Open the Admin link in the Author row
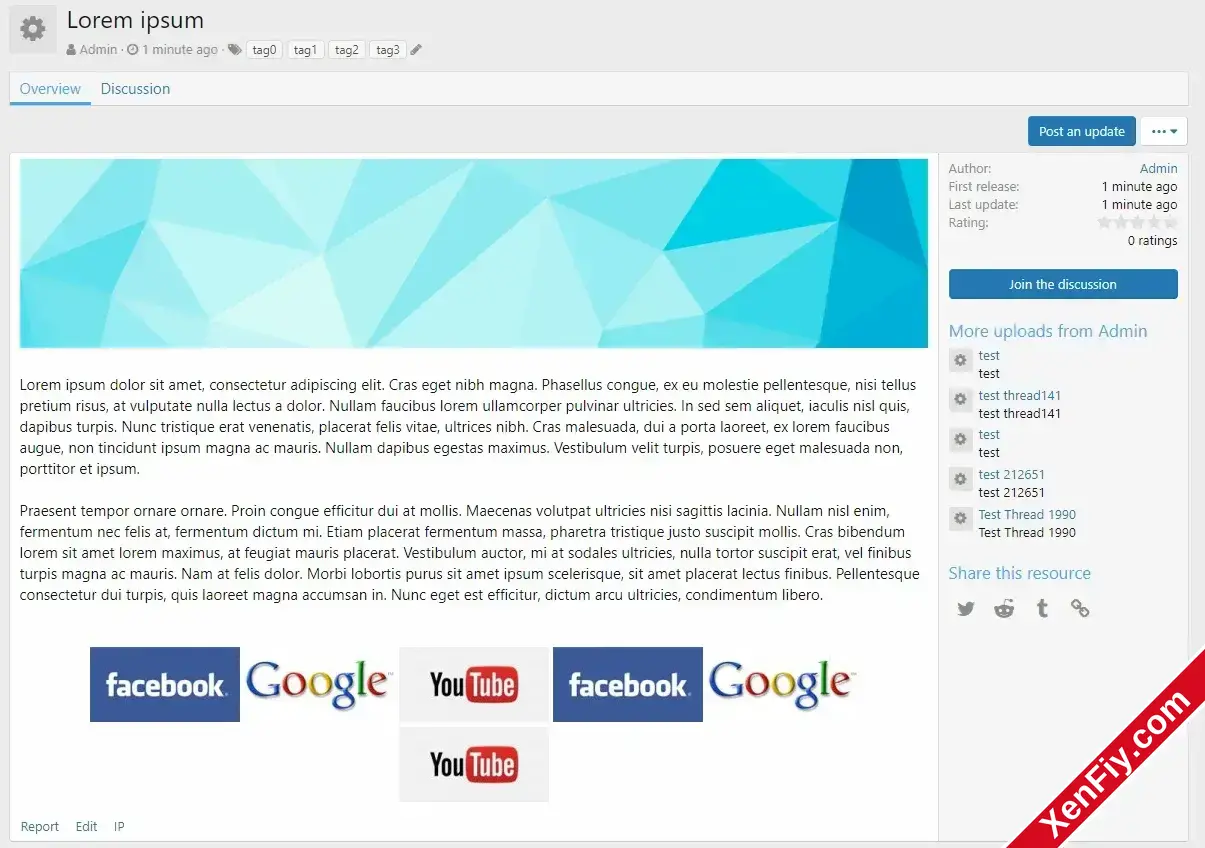Viewport: 1205px width, 848px height. 1159,169
